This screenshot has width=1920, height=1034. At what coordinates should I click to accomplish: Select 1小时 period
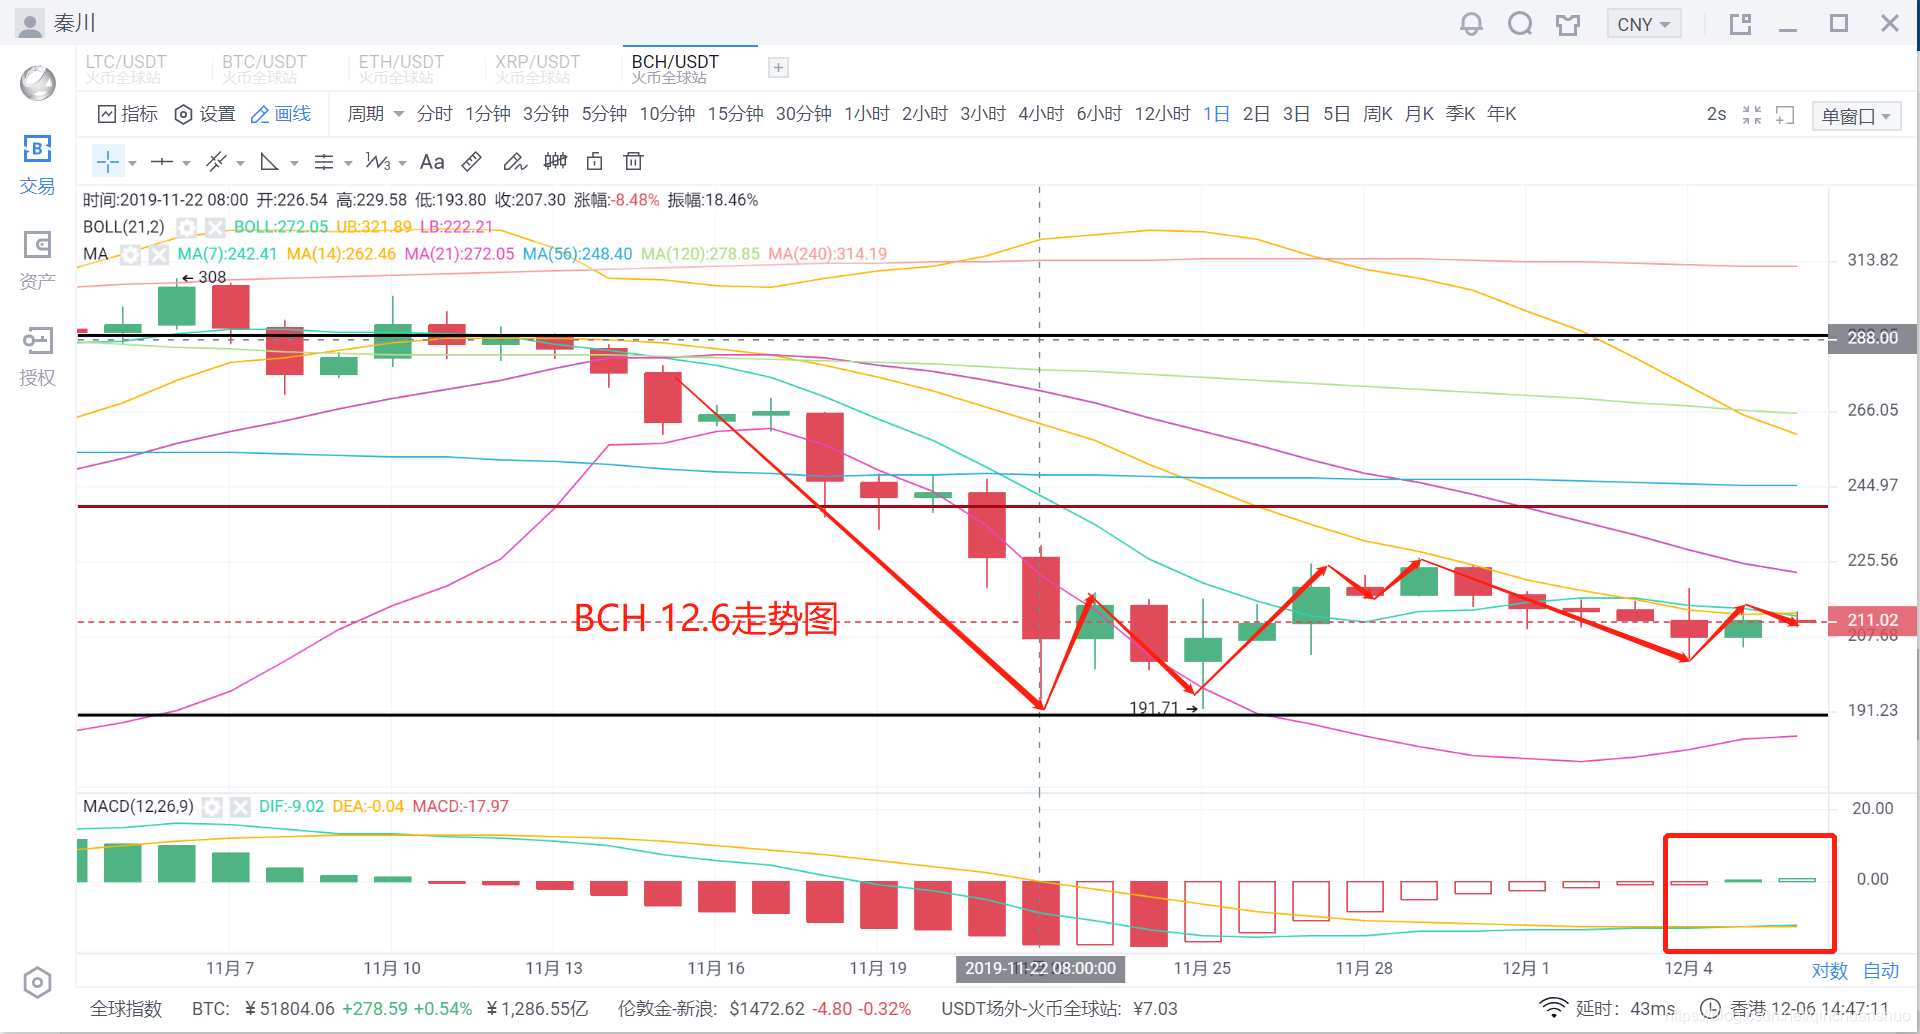[867, 114]
